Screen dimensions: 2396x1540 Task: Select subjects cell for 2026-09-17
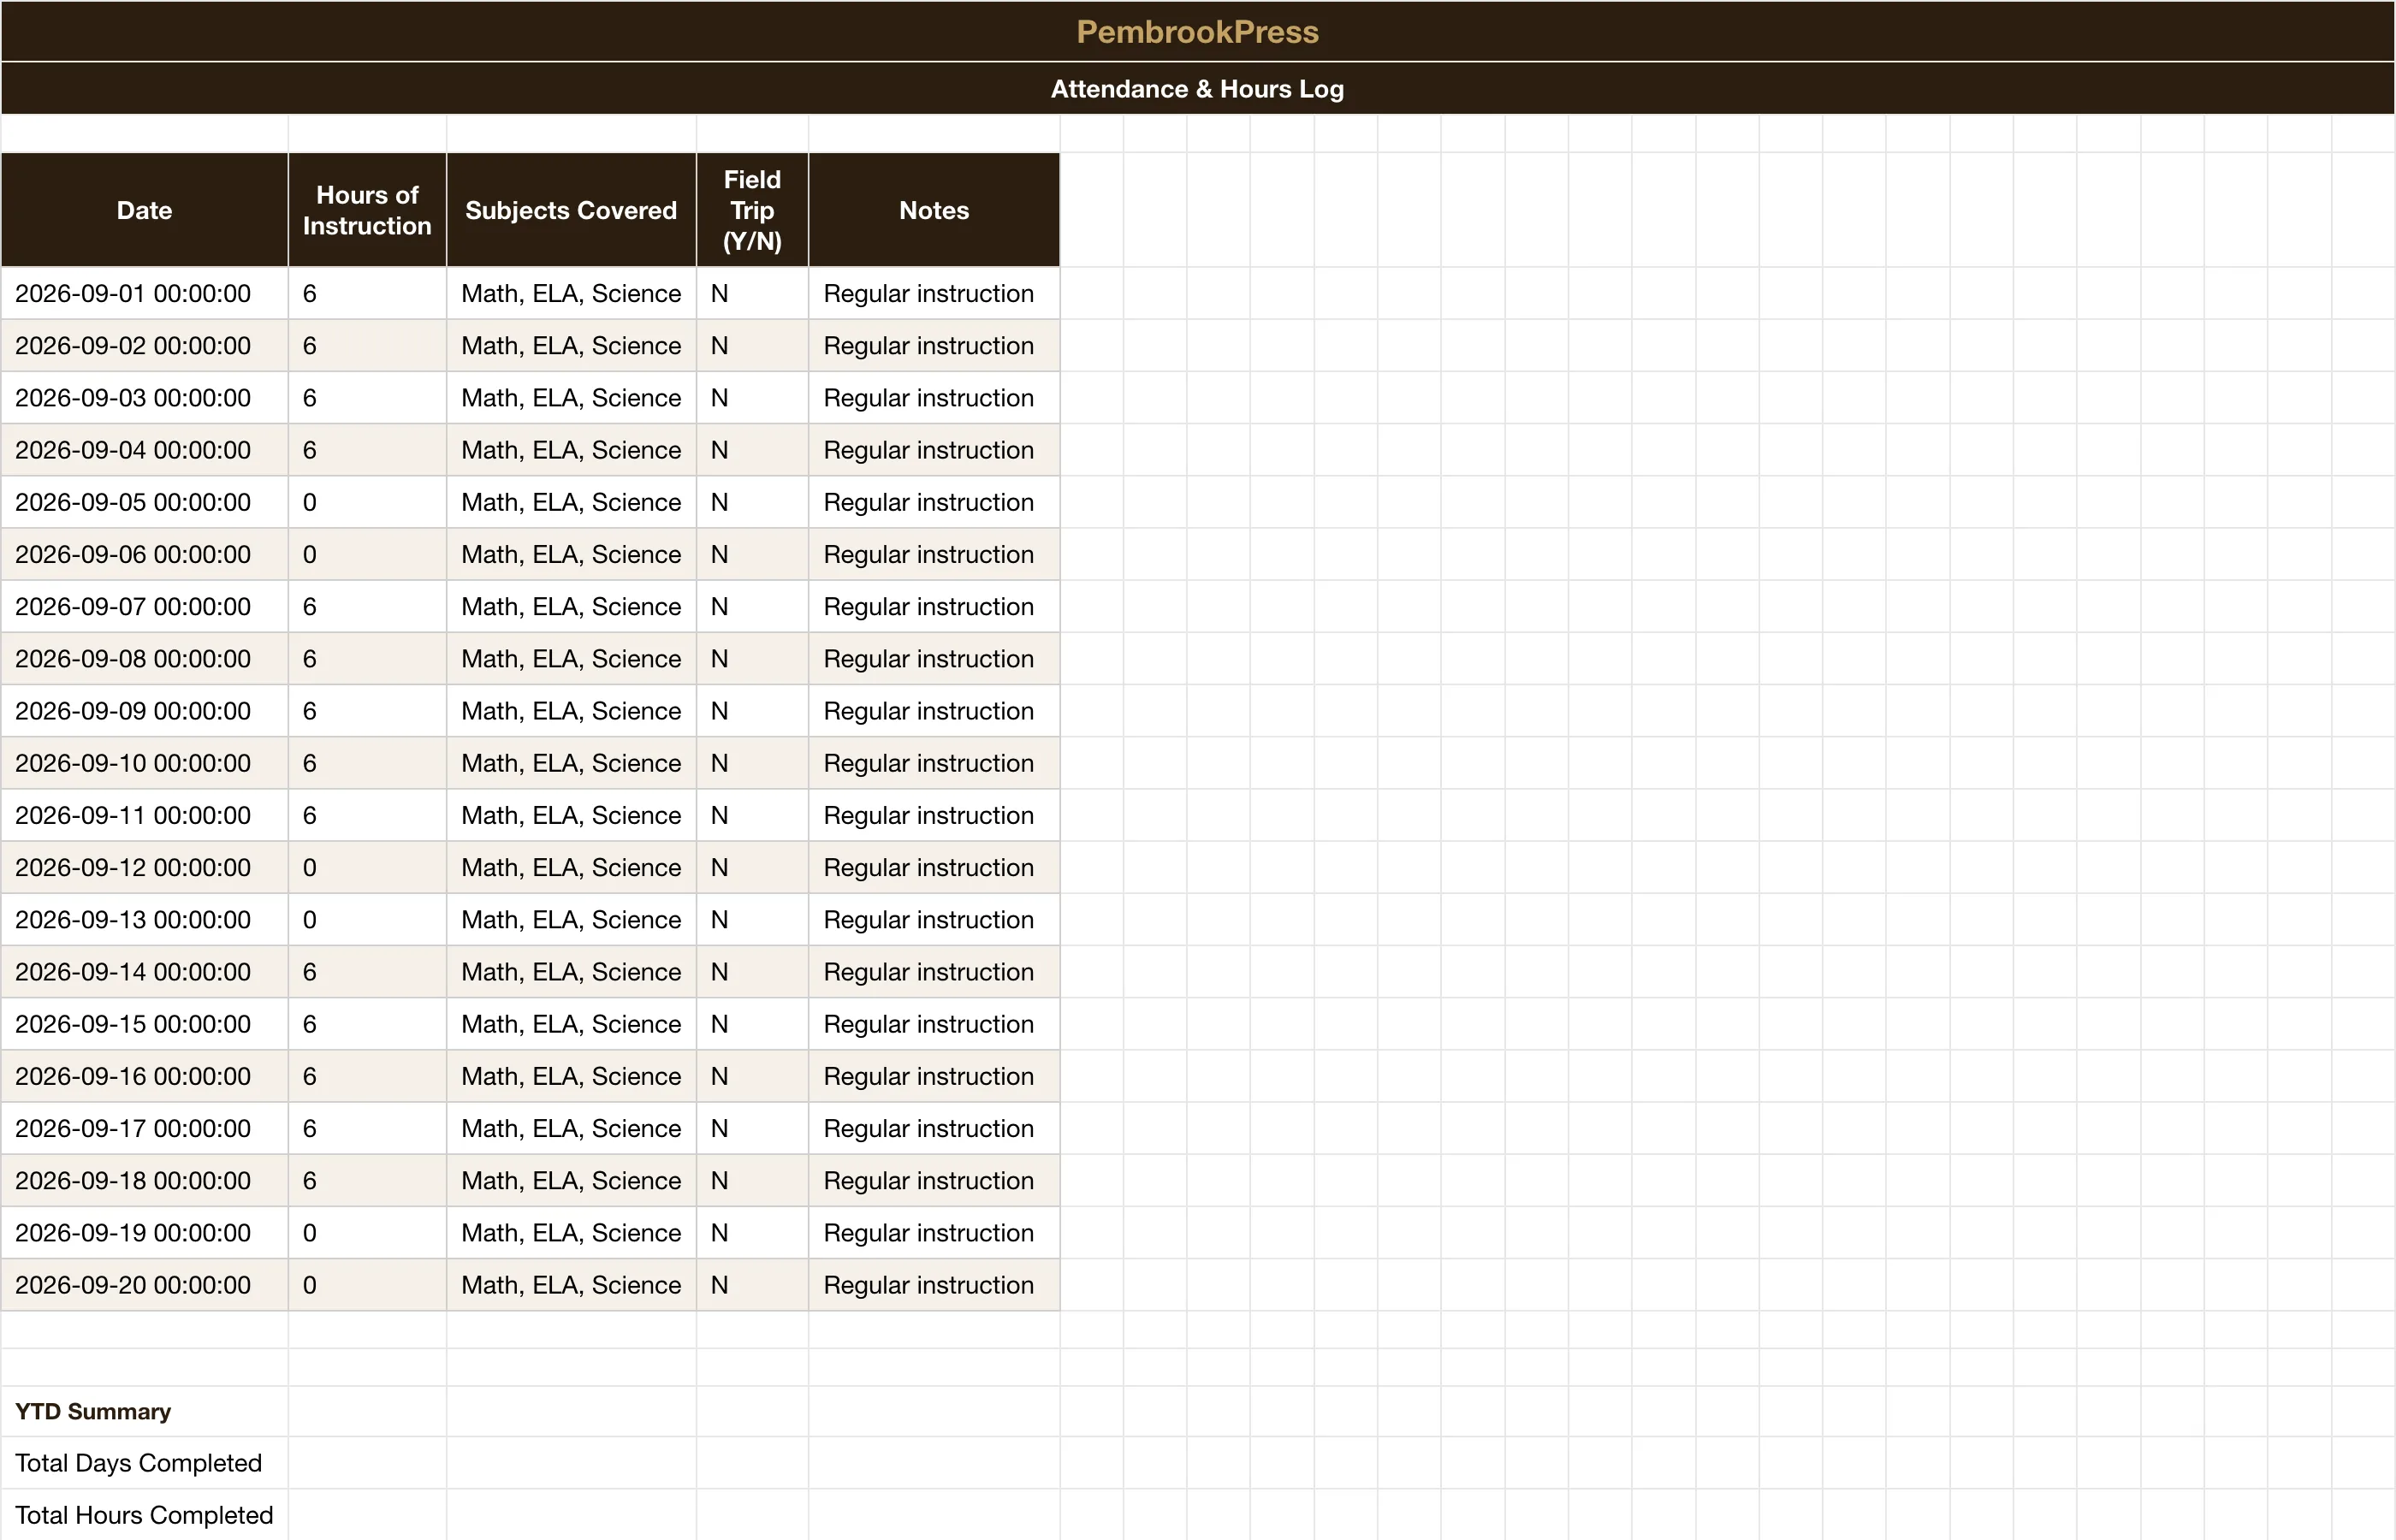pyautogui.click(x=571, y=1128)
